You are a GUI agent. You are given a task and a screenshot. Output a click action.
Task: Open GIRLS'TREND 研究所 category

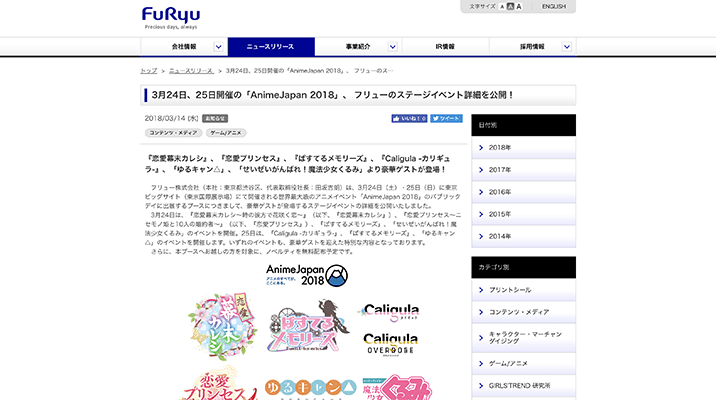tap(523, 386)
